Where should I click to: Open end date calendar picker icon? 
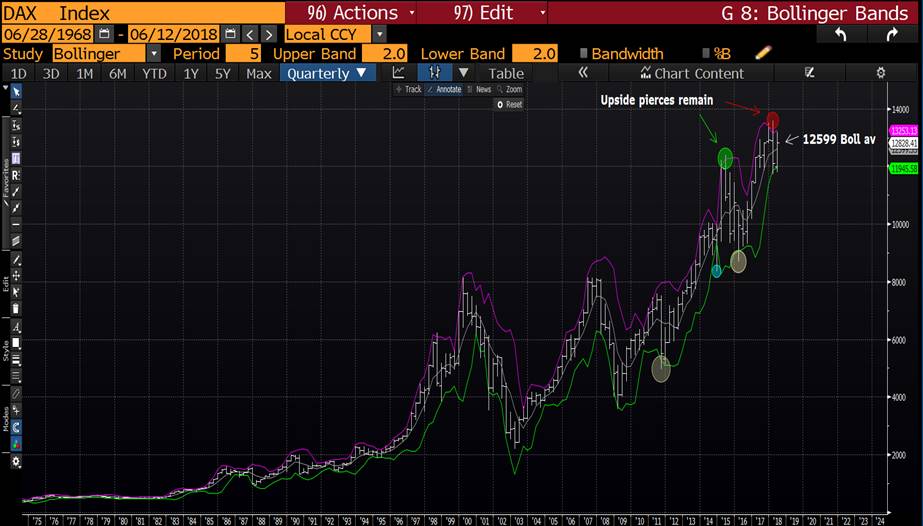click(x=230, y=34)
